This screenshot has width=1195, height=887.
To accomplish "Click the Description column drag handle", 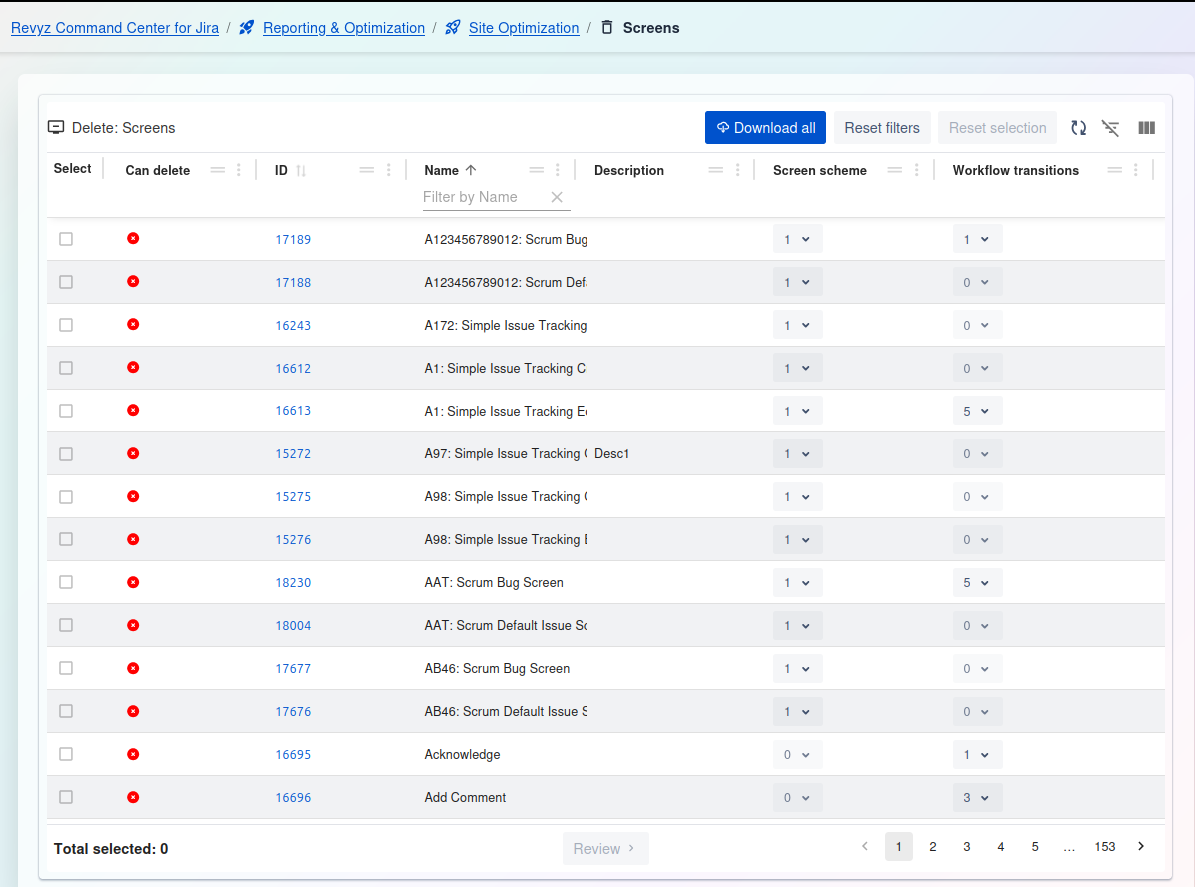I will (x=715, y=170).
